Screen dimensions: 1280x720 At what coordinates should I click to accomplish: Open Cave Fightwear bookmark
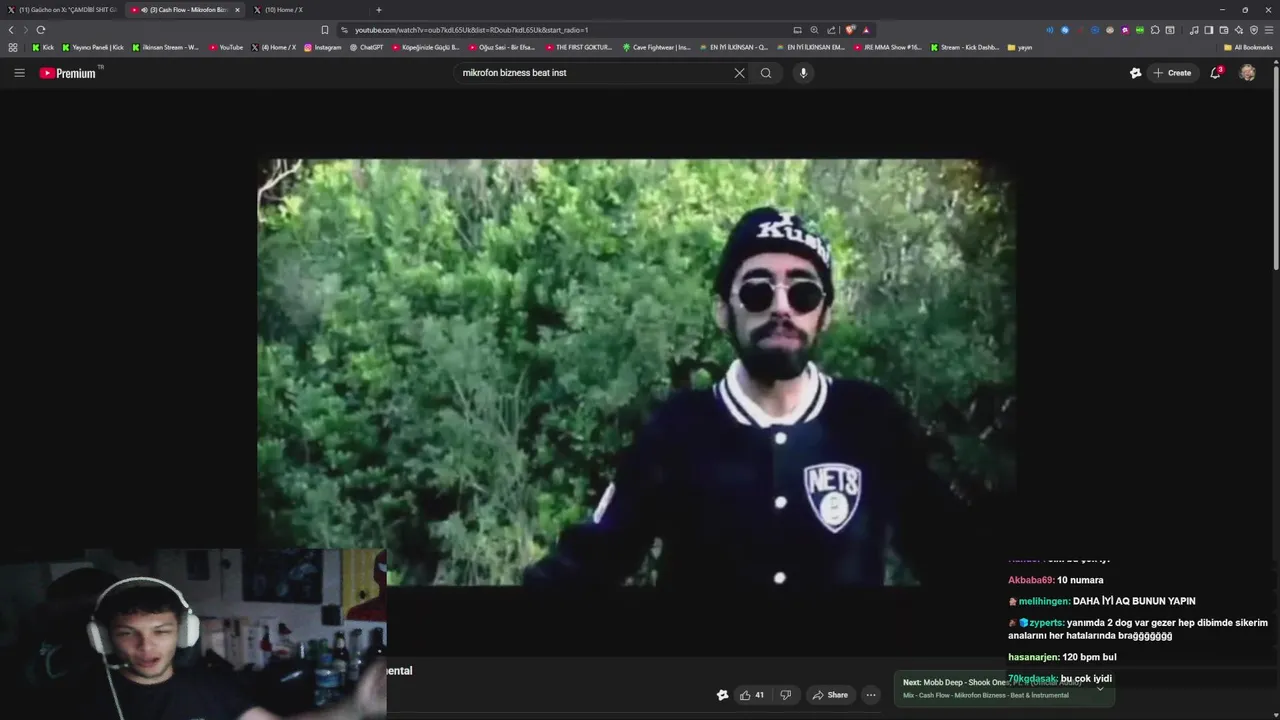point(656,47)
